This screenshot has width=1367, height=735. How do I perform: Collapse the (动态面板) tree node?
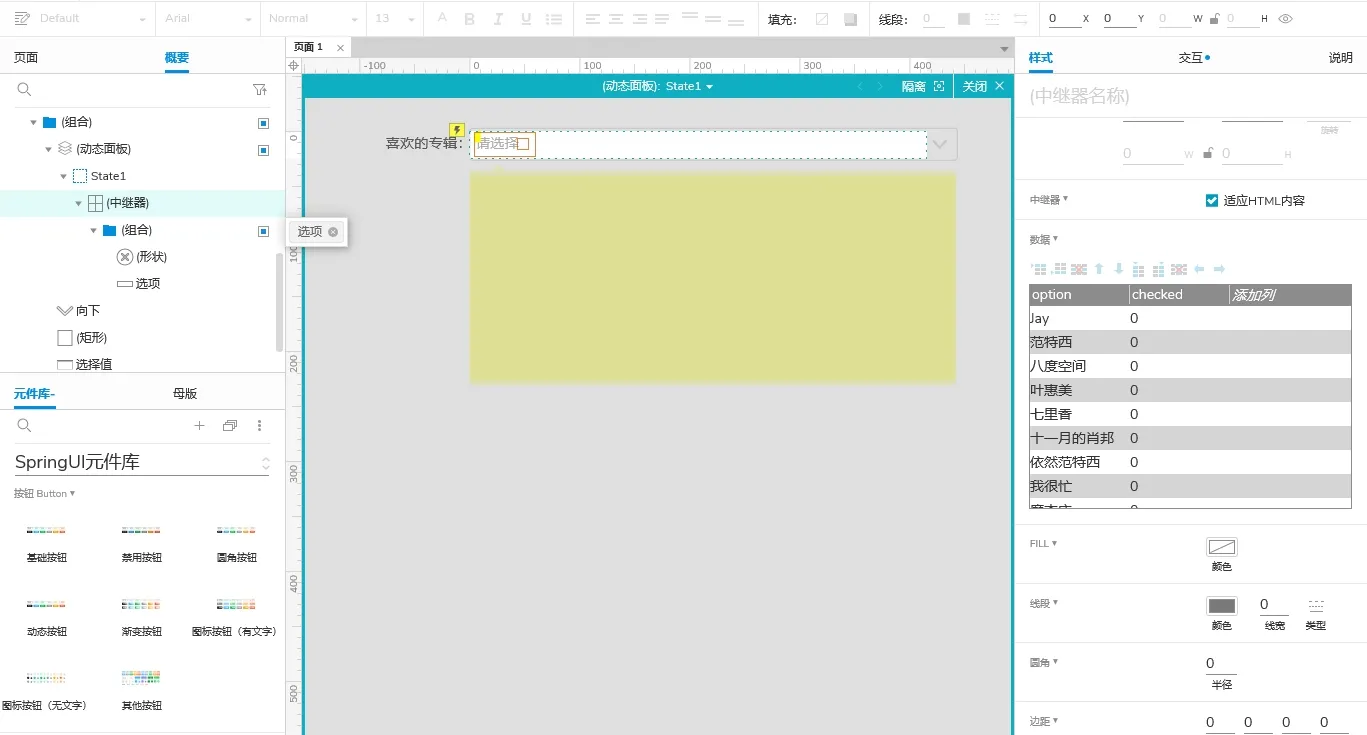click(48, 149)
